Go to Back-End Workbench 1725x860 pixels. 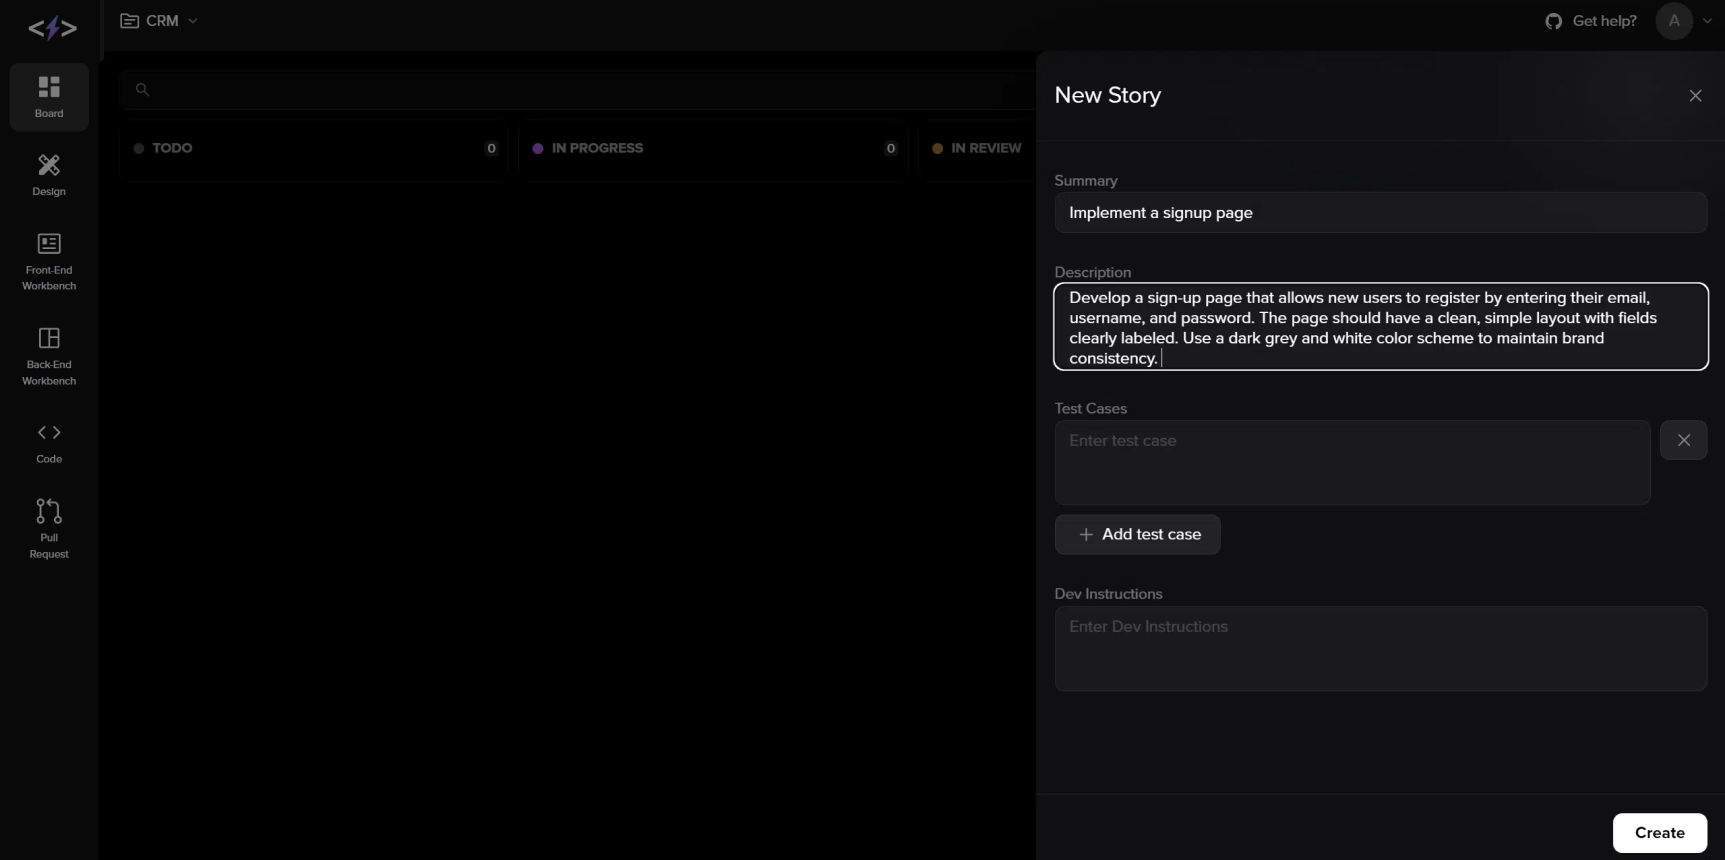[49, 356]
